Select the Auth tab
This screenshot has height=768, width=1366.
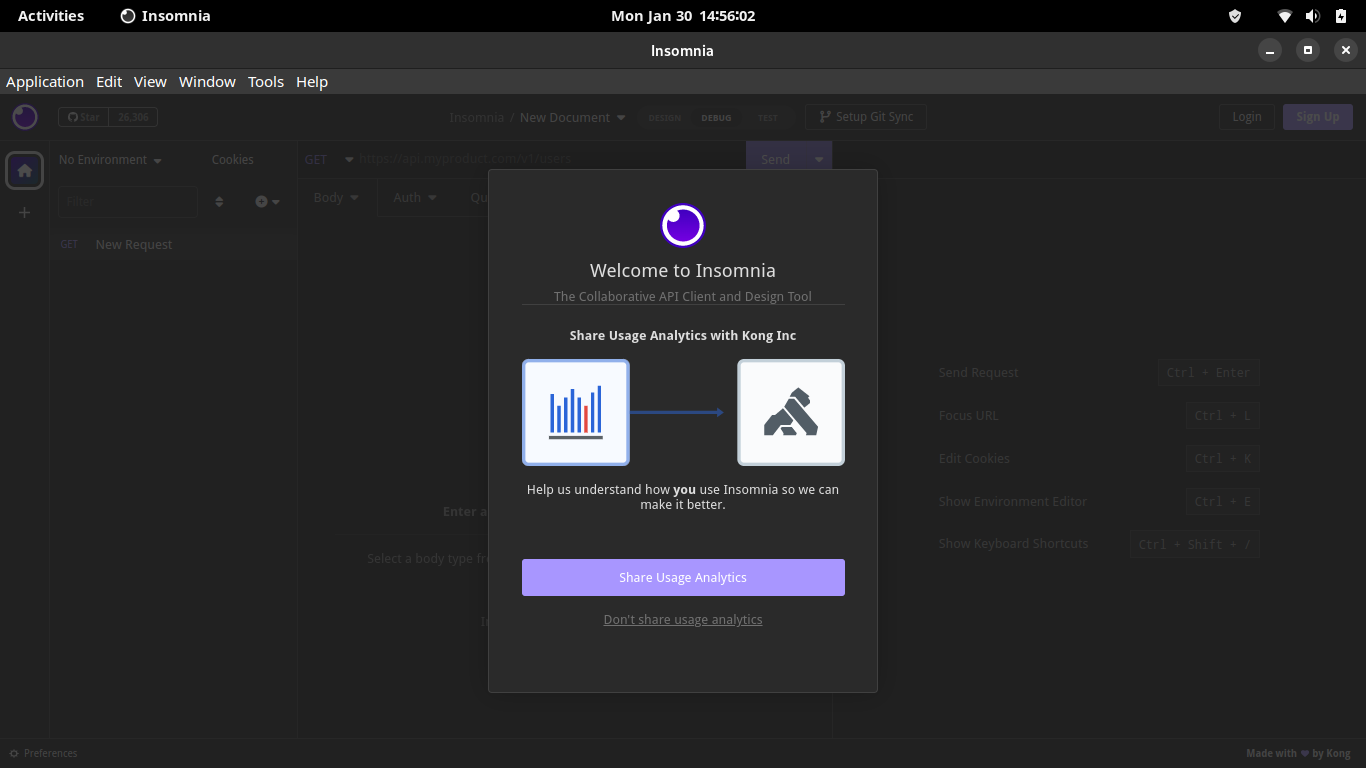click(x=414, y=197)
